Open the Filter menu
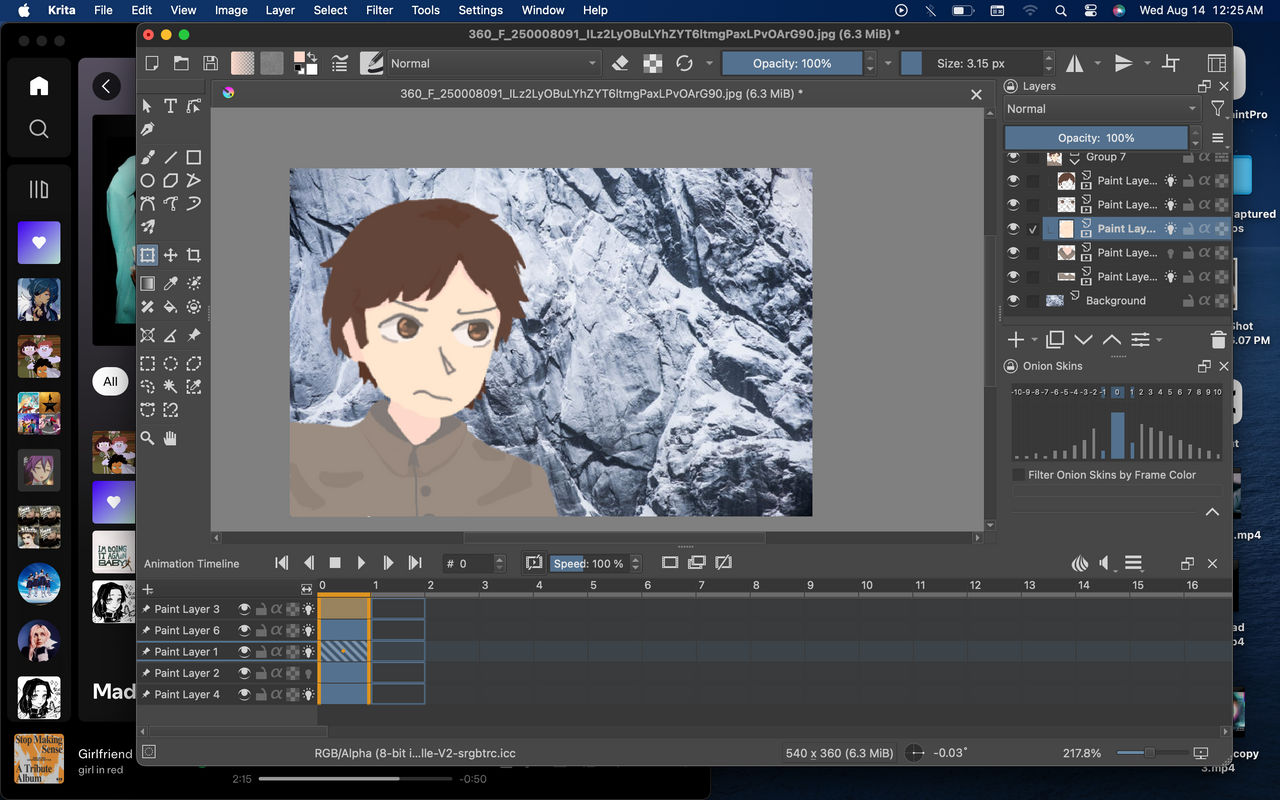1280x800 pixels. (x=379, y=10)
